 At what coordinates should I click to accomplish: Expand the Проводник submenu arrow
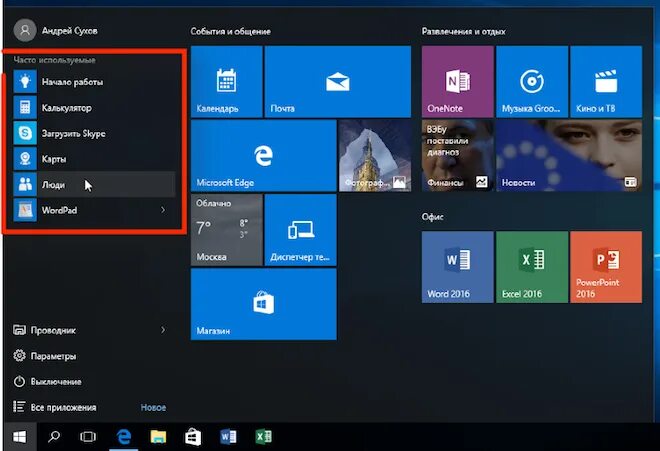pos(163,330)
